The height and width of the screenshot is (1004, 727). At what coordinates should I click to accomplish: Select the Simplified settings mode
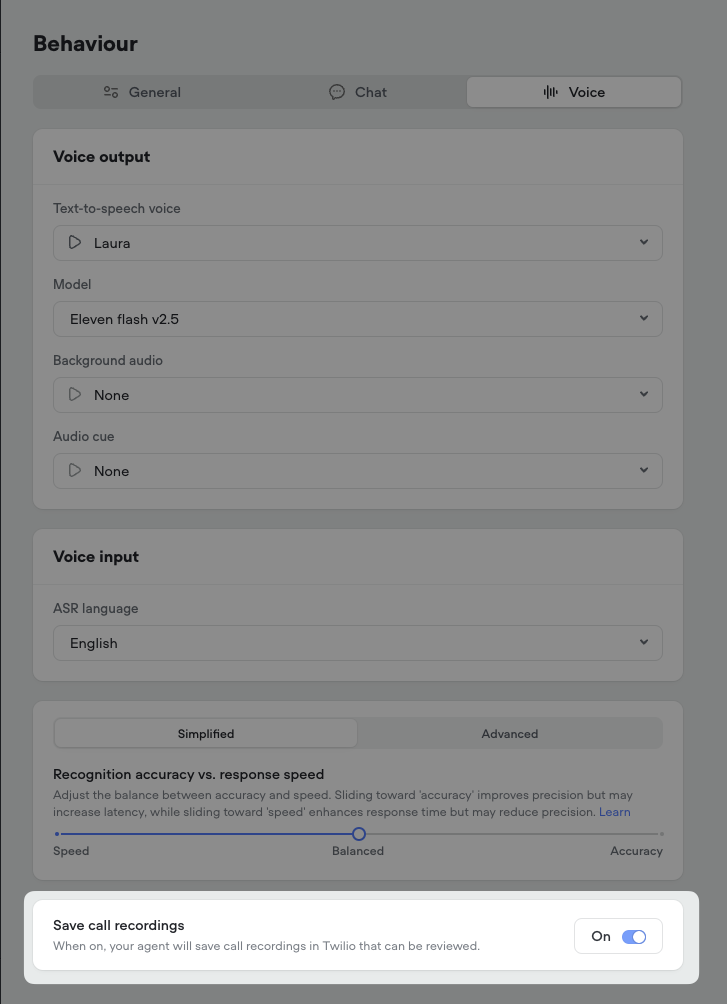click(x=206, y=733)
